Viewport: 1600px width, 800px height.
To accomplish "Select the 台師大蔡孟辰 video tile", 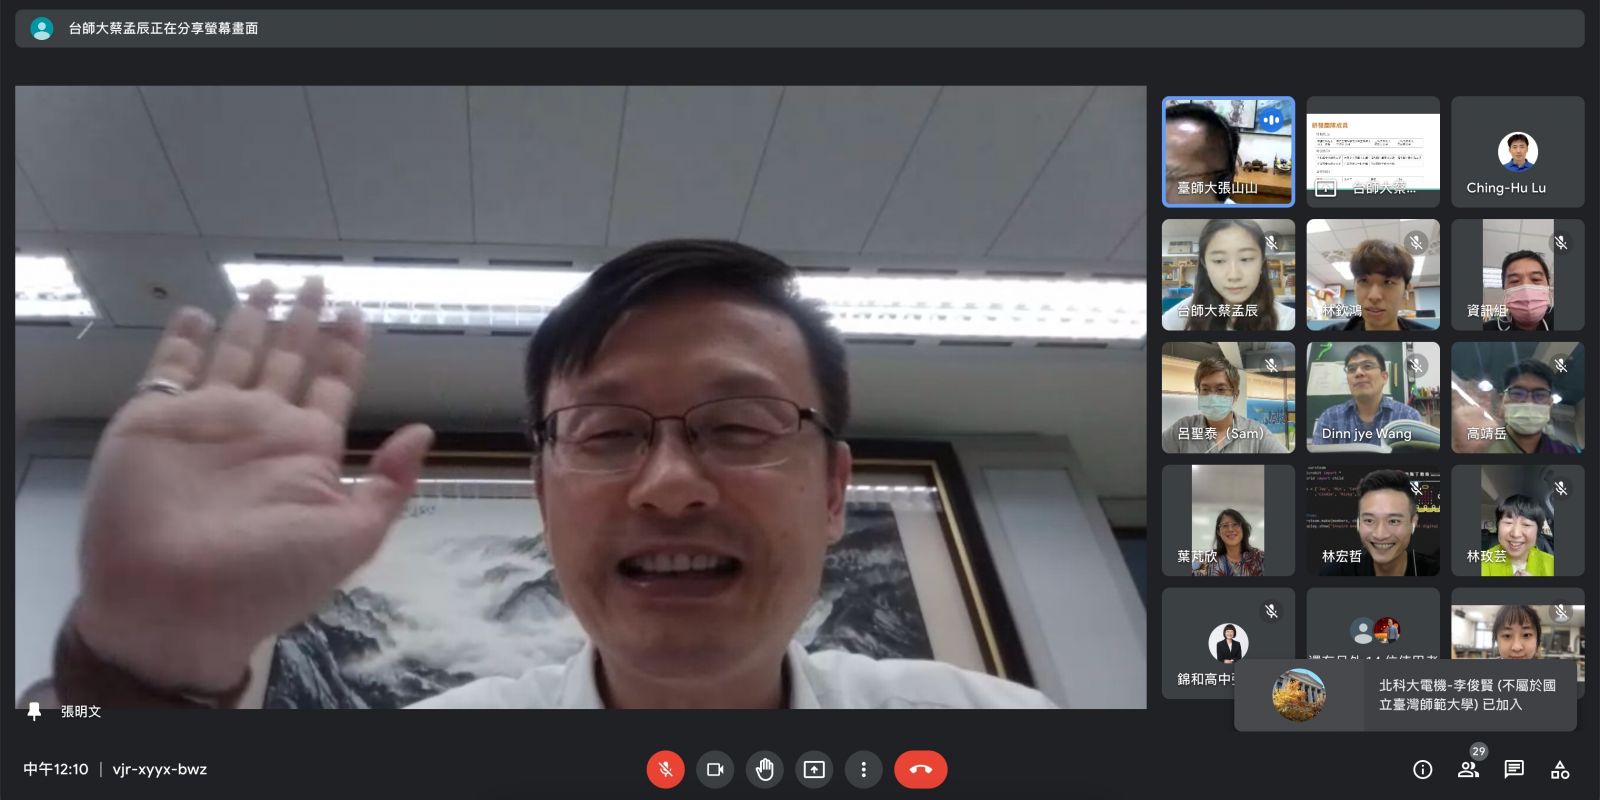I will coord(1228,275).
